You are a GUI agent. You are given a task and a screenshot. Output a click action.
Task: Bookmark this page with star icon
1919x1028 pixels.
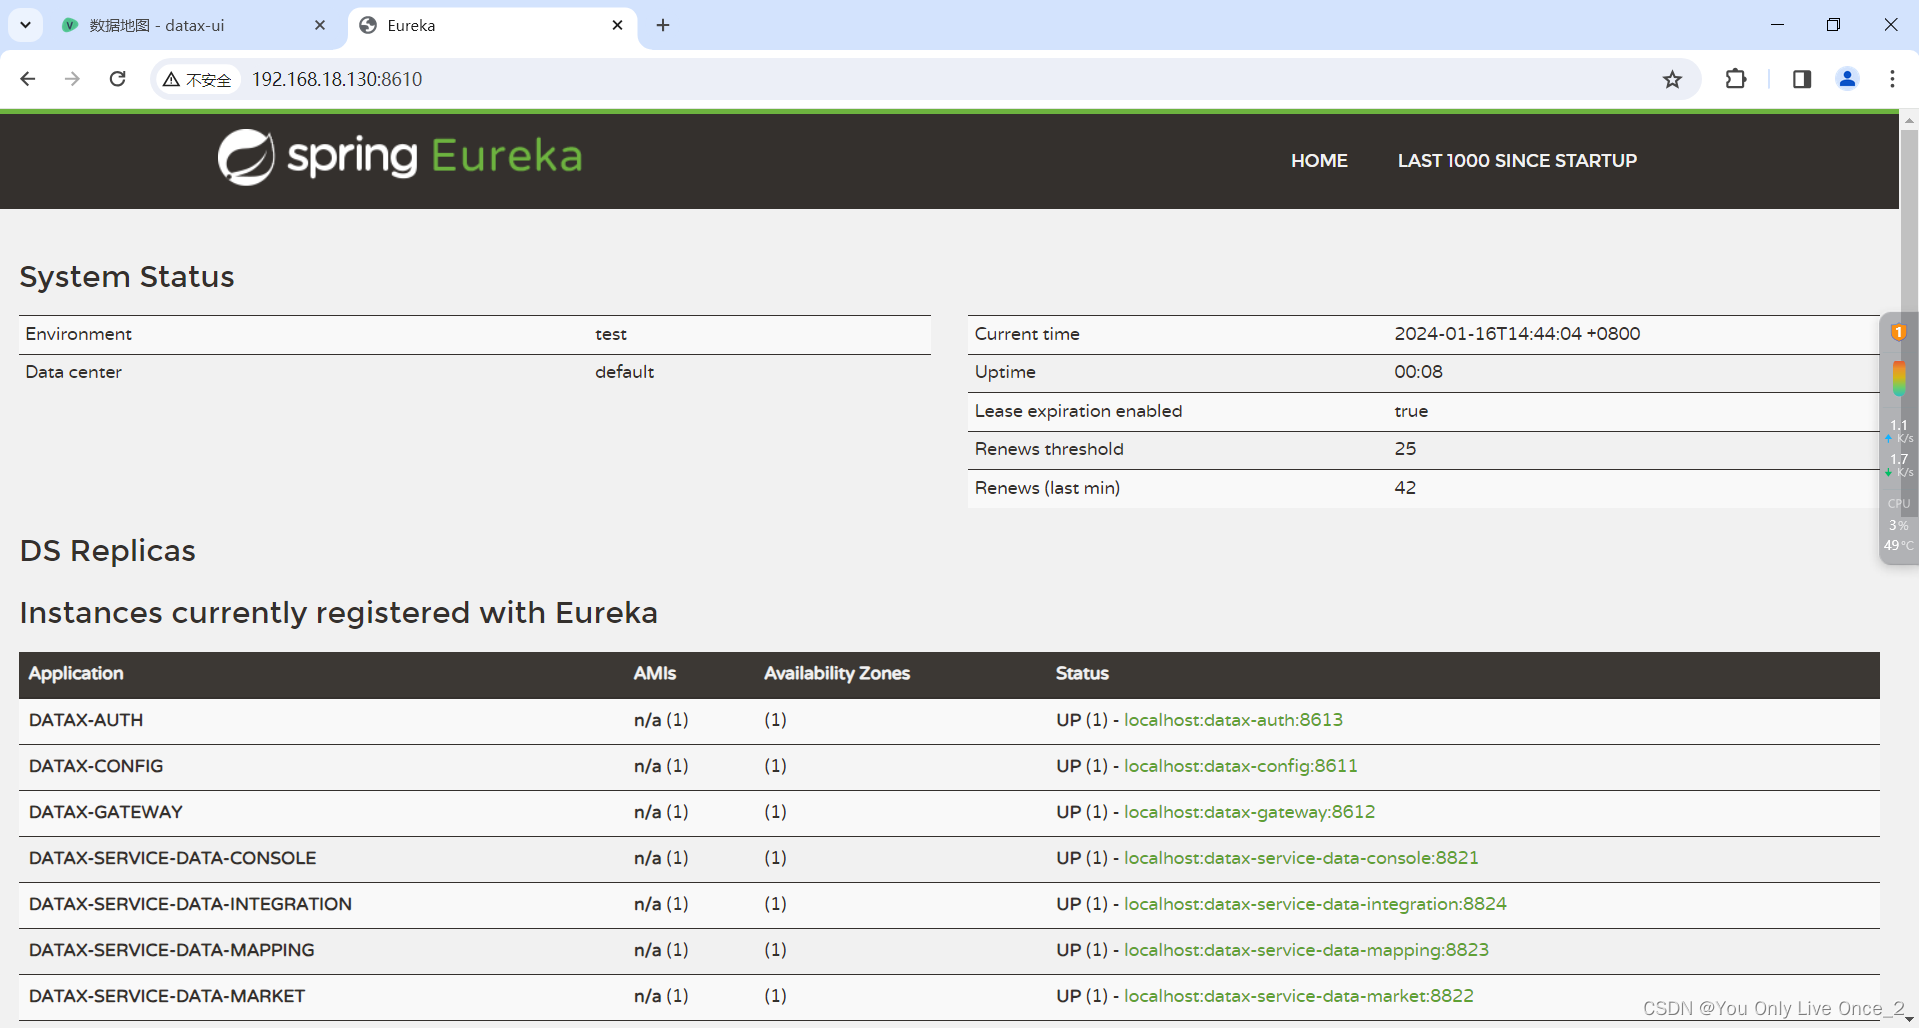pyautogui.click(x=1672, y=79)
